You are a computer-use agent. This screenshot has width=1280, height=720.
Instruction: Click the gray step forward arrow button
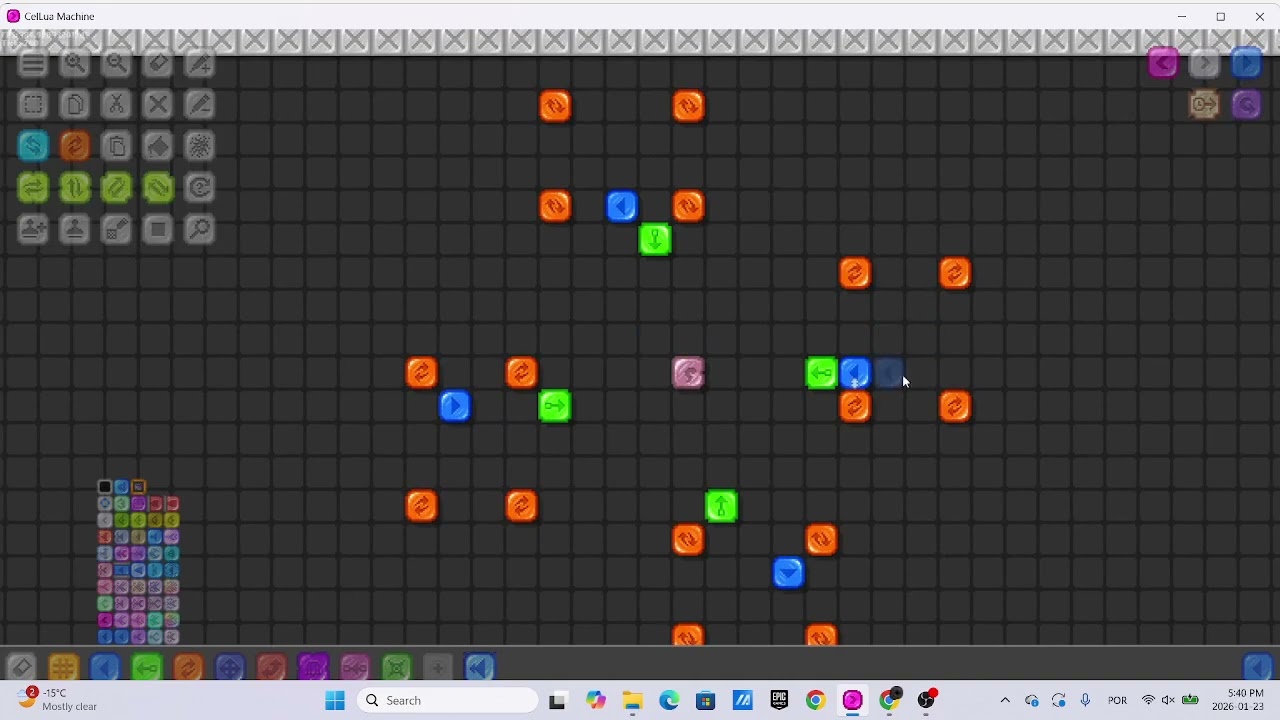1205,64
